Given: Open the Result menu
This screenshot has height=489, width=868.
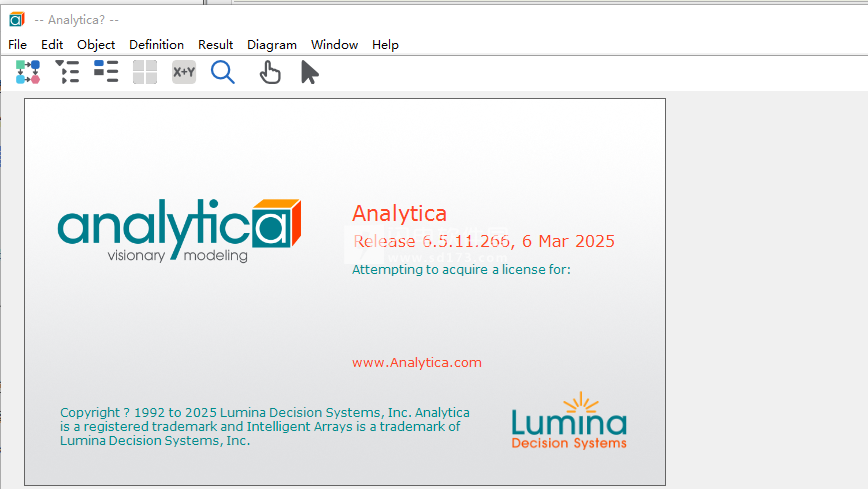Looking at the screenshot, I should coord(215,45).
